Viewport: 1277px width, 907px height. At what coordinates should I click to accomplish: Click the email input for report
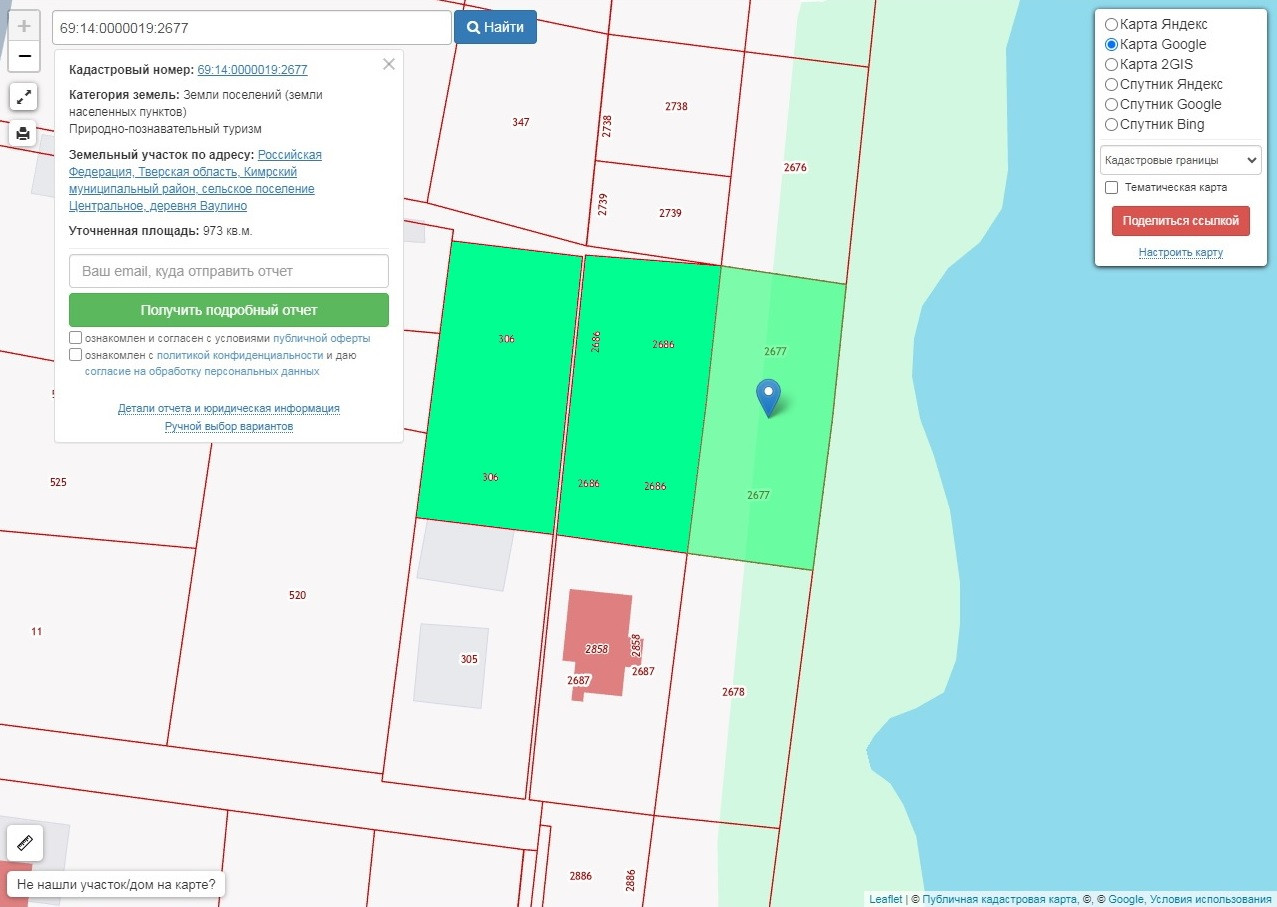tap(229, 271)
